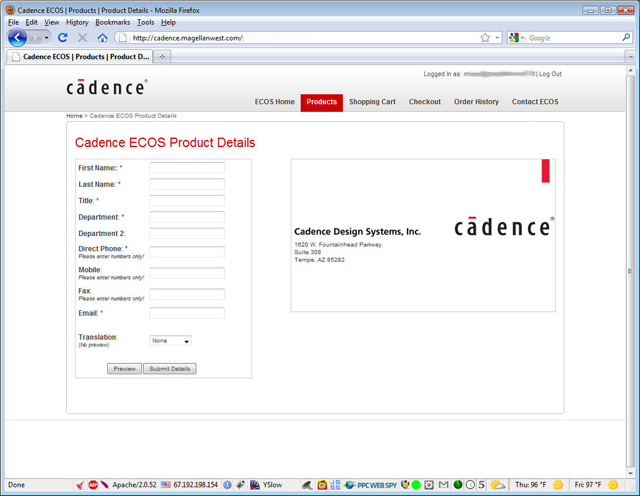The image size is (640, 496).
Task: Focus the Direct Phone input field
Action: coord(187,252)
